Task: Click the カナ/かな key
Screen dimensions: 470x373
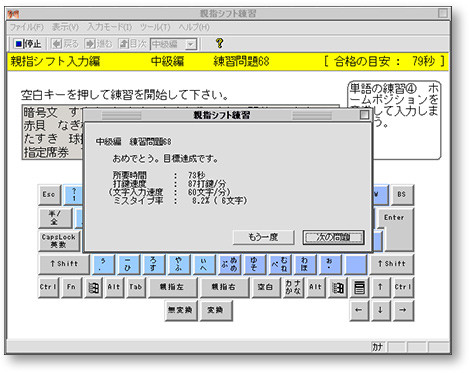Action: 293,287
